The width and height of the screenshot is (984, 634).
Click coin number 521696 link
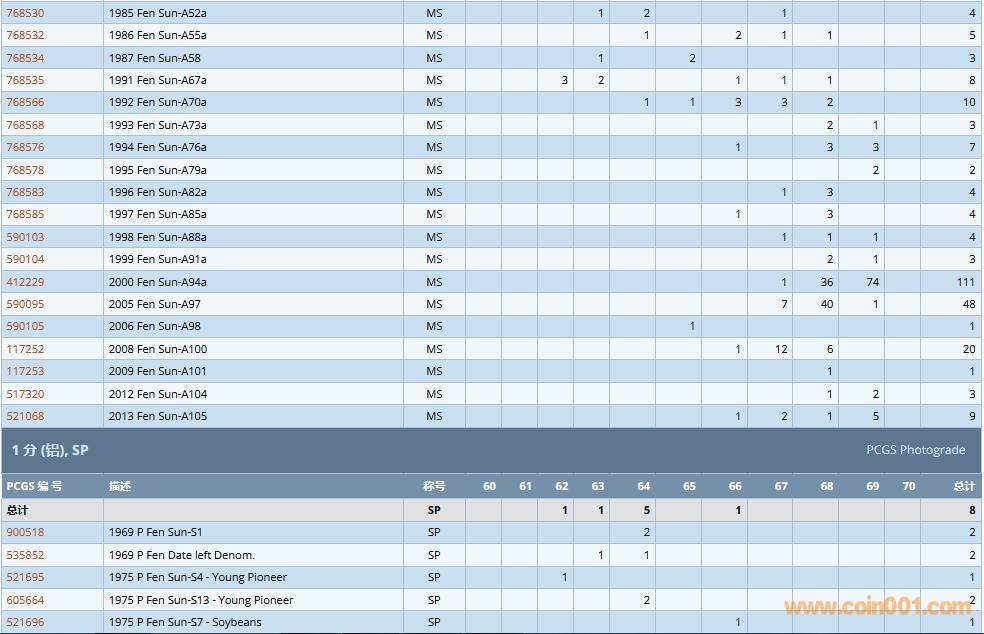(25, 622)
